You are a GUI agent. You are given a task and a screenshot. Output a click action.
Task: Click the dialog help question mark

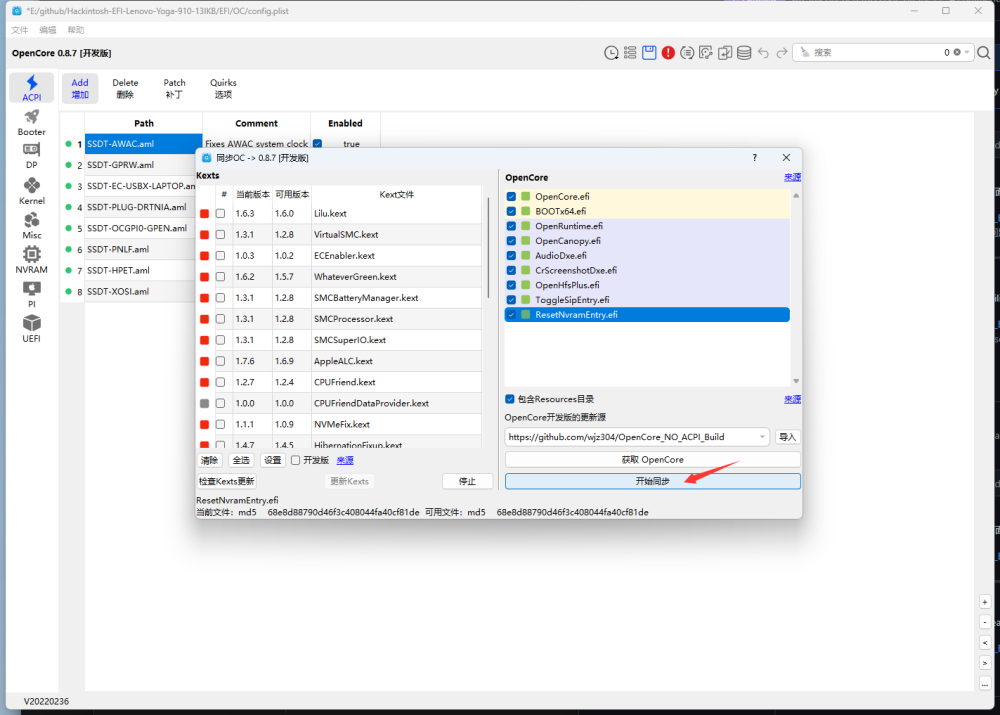pos(754,158)
